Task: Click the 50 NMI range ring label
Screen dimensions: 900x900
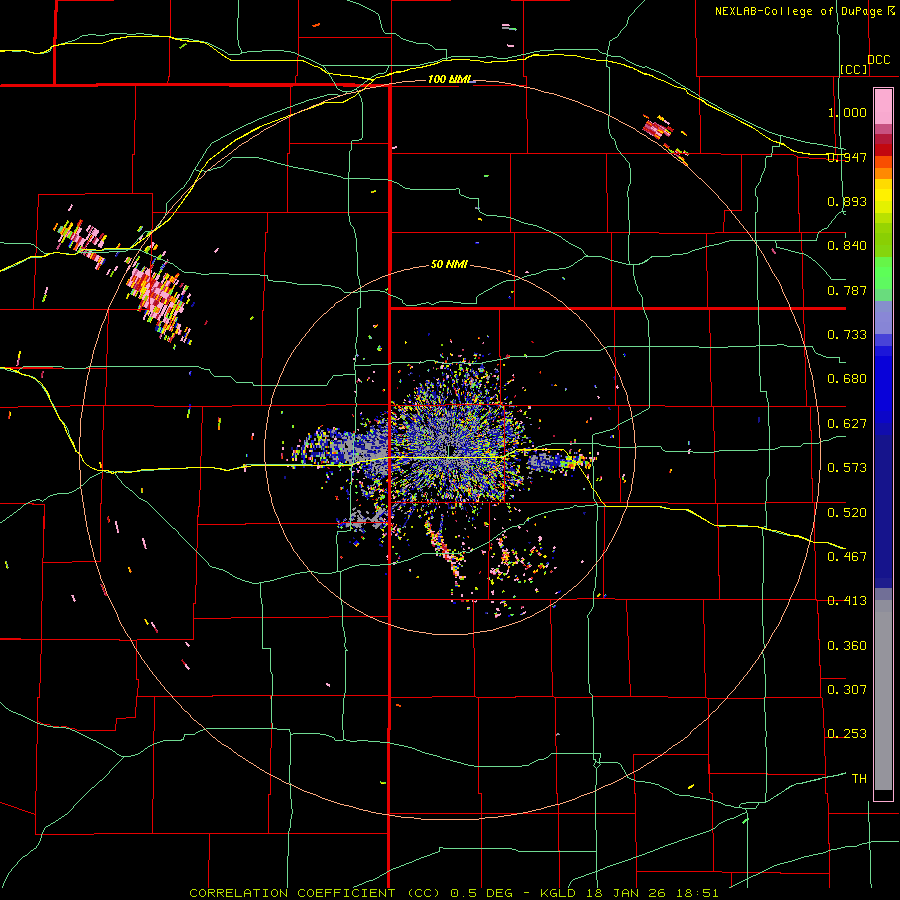Action: tap(449, 264)
